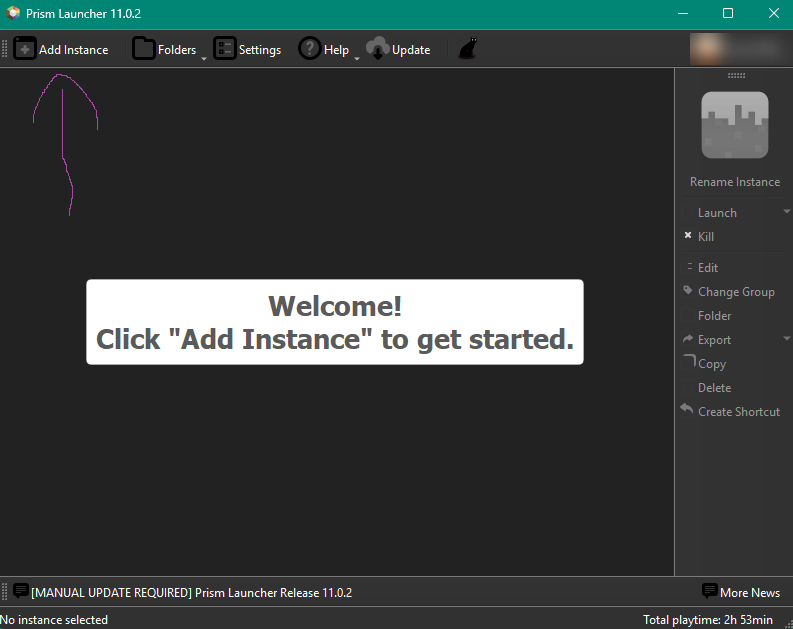Open the blurred account profile button
793x629 pixels.
pos(740,49)
